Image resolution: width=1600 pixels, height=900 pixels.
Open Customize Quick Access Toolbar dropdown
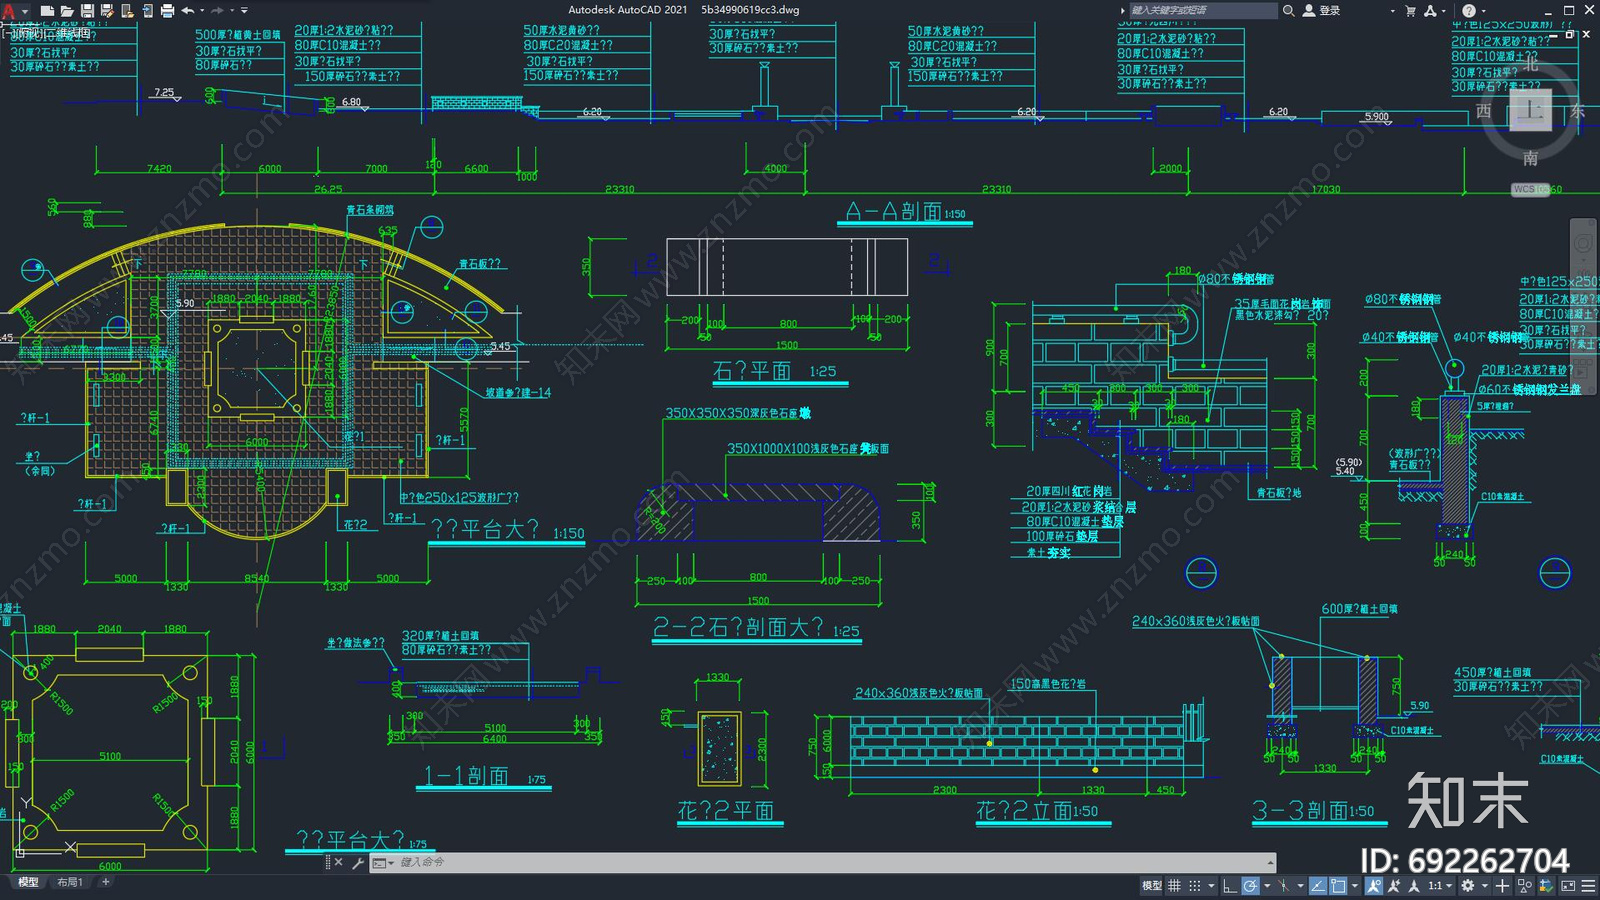tap(244, 11)
